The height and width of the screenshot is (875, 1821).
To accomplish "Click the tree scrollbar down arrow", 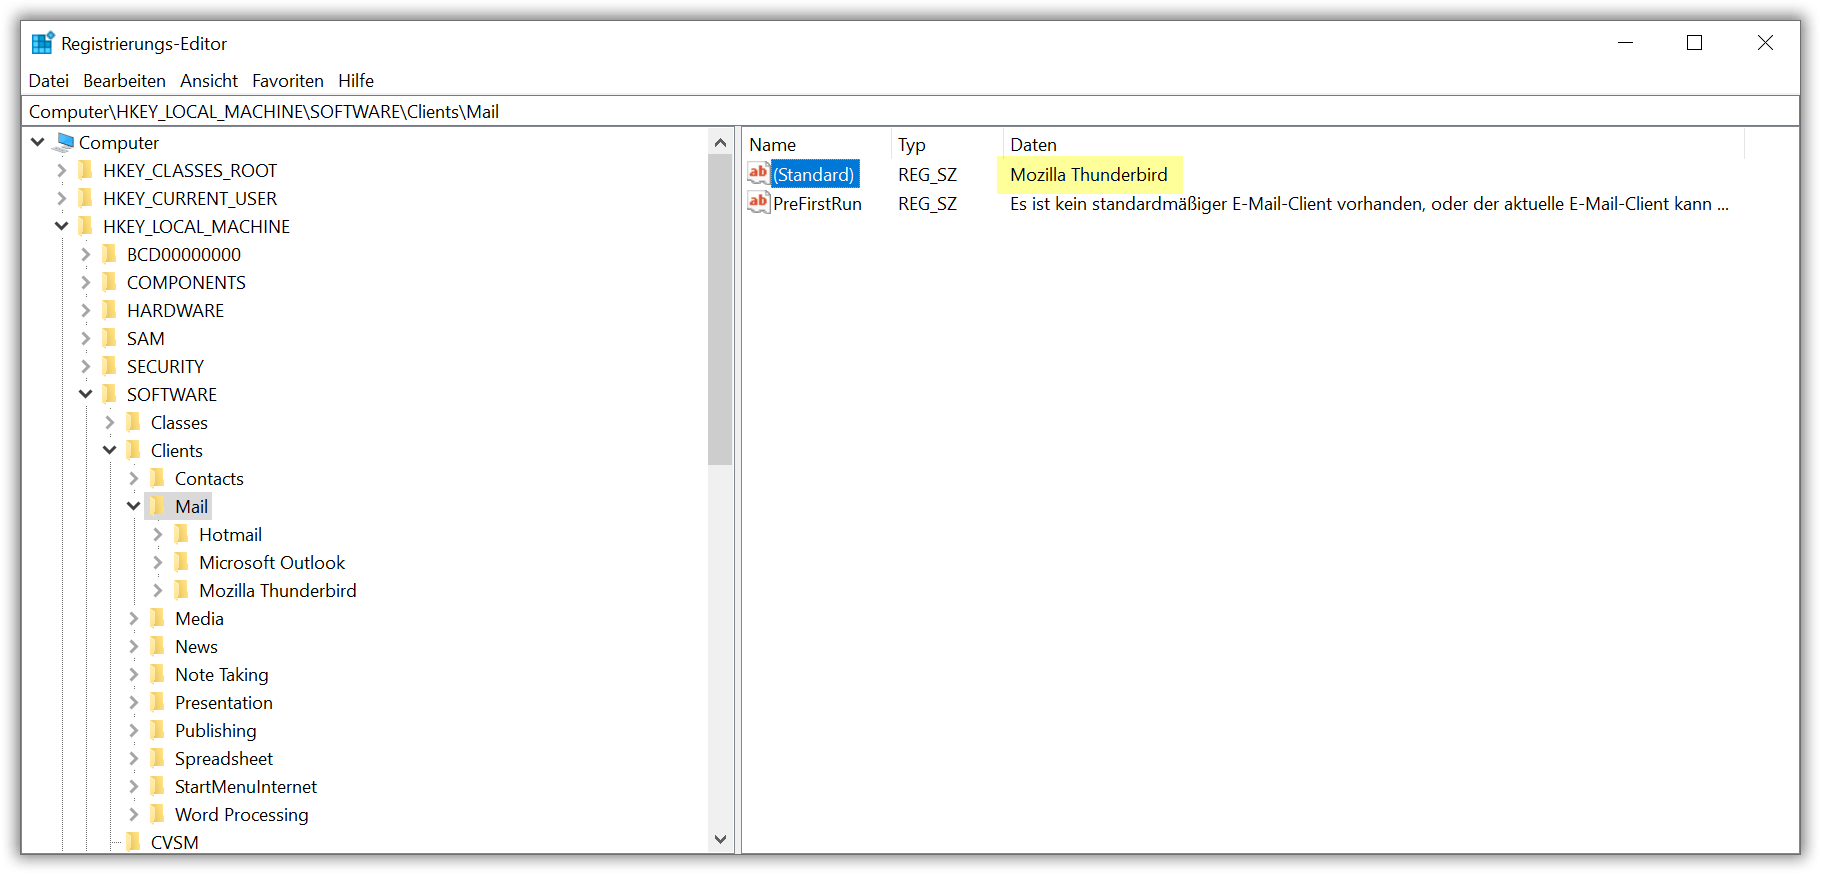I will tap(720, 840).
